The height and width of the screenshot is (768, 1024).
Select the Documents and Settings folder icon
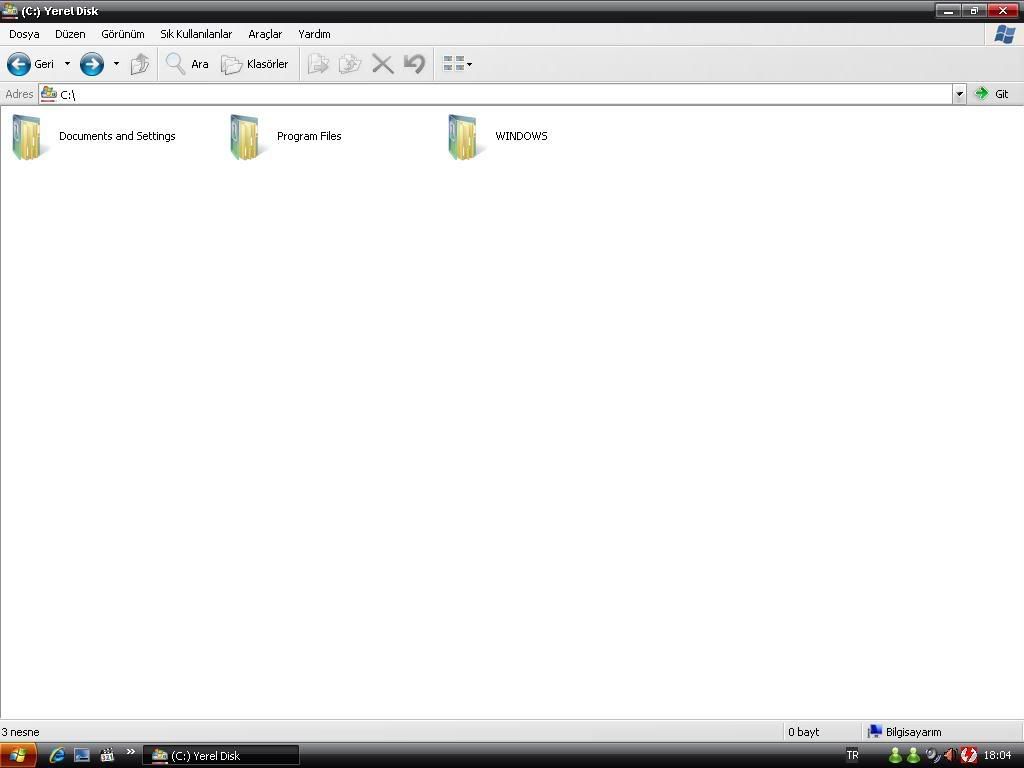coord(29,136)
